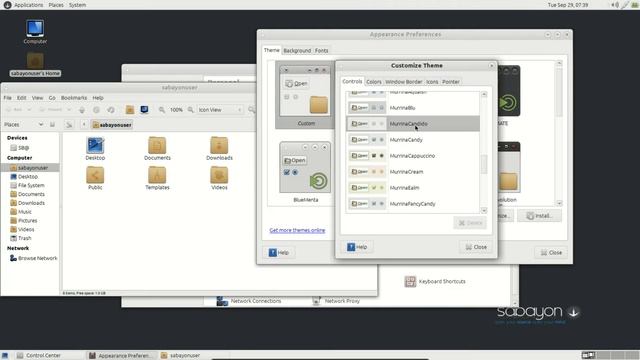Select MurrinaElm in controls list
Viewport: 640px width, 360px height.
click(x=413, y=188)
